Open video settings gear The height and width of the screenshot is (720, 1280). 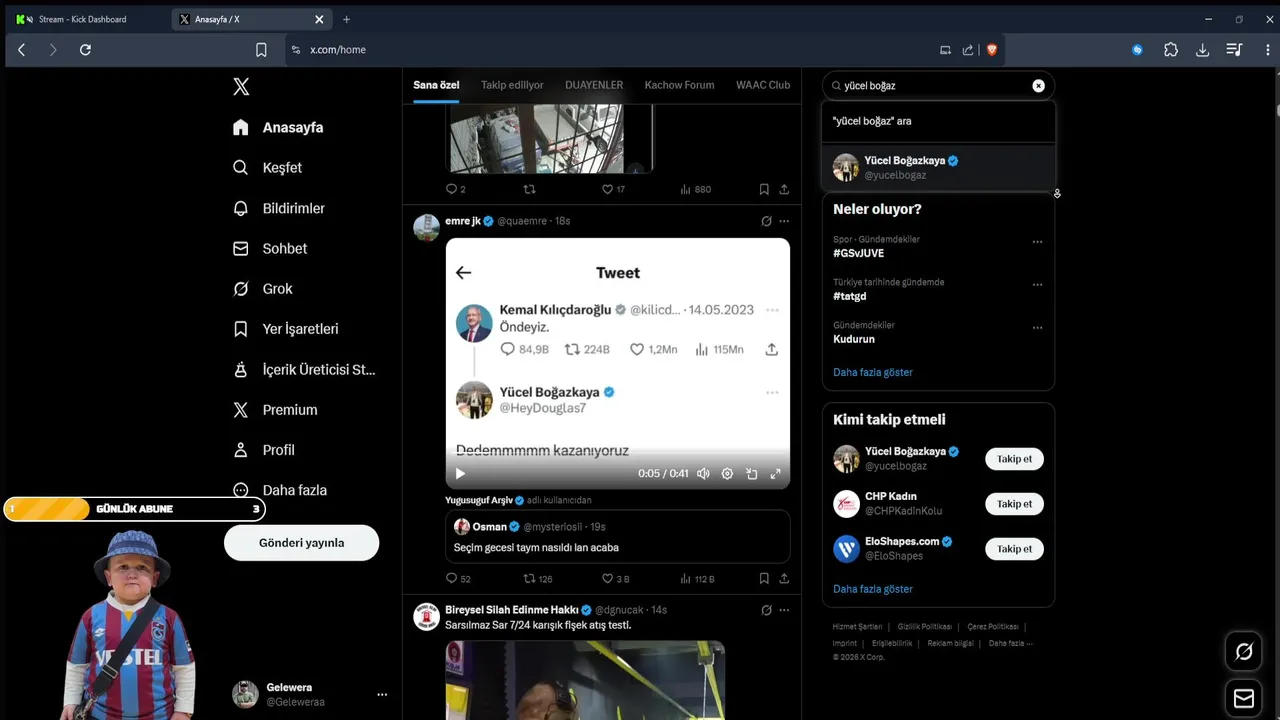[727, 474]
